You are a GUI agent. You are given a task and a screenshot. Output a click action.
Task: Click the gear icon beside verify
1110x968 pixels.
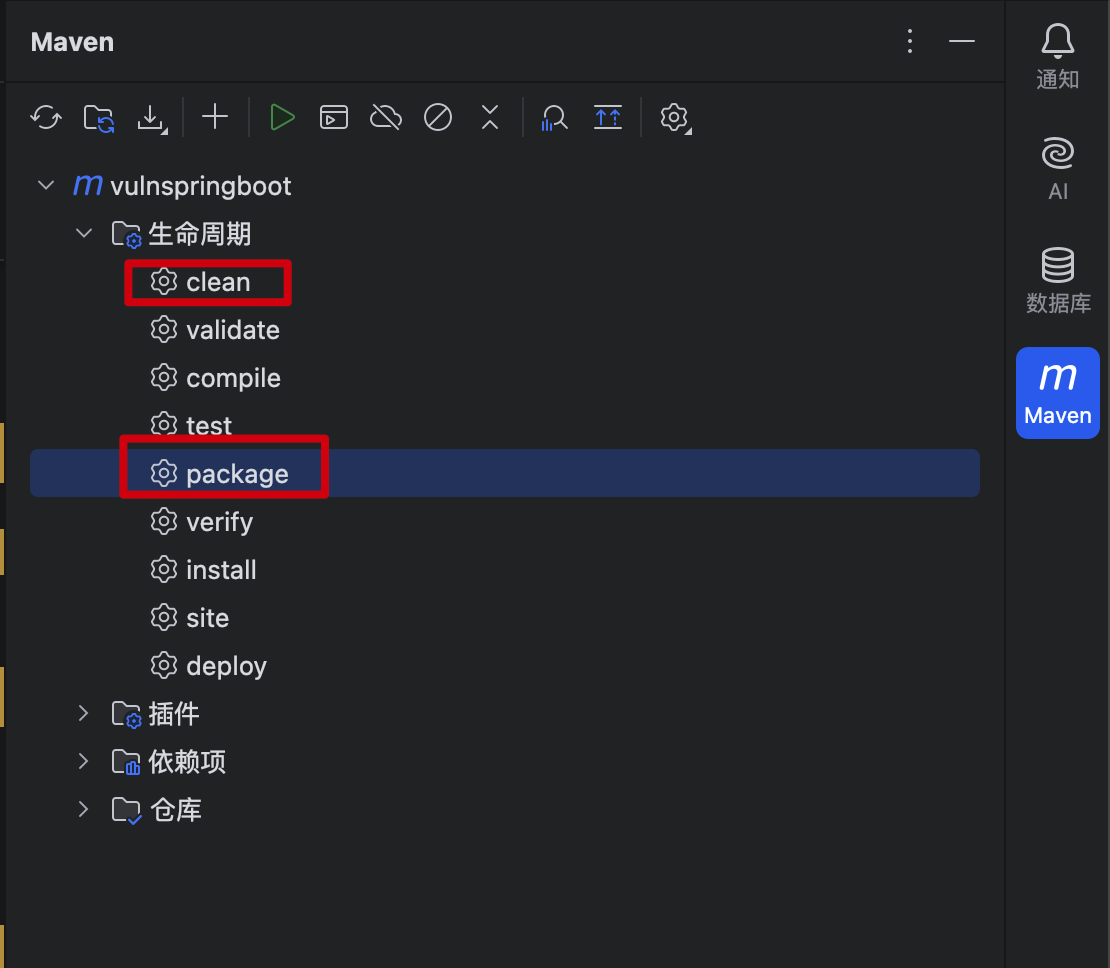(164, 521)
